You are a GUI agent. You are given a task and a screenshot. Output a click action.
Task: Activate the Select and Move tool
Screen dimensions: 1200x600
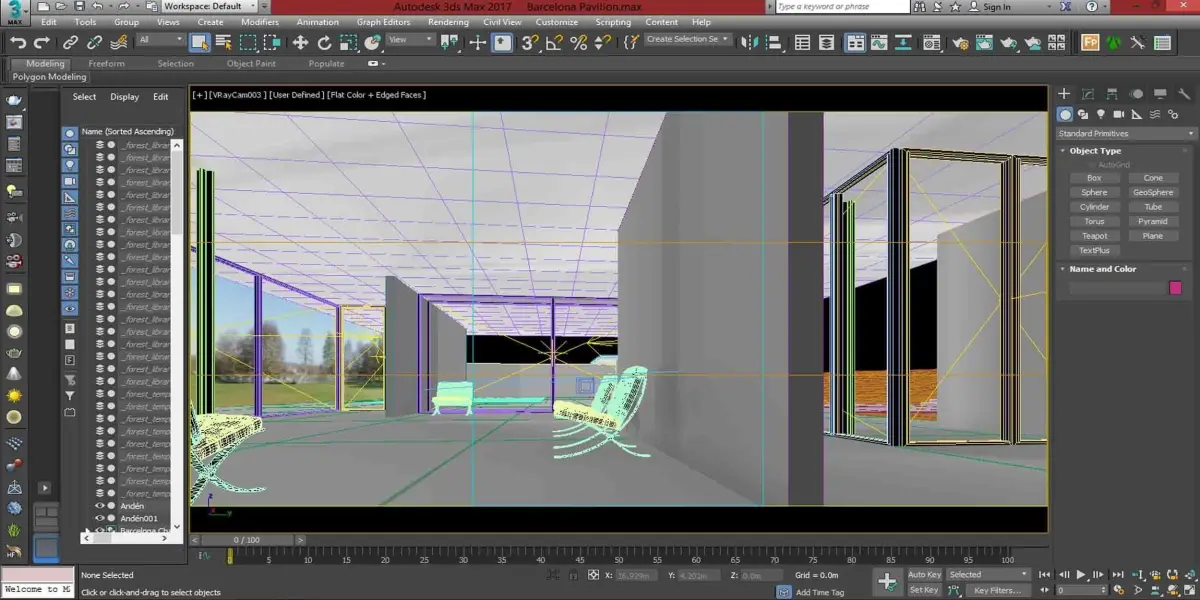[x=300, y=42]
